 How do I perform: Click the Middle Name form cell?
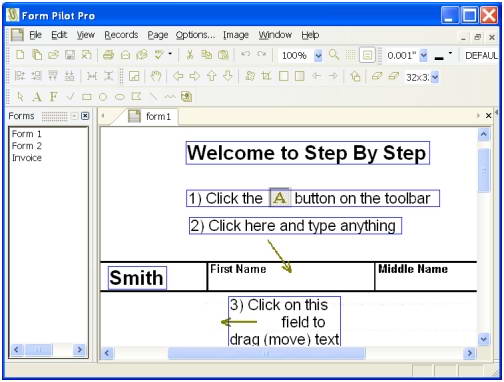pos(426,277)
